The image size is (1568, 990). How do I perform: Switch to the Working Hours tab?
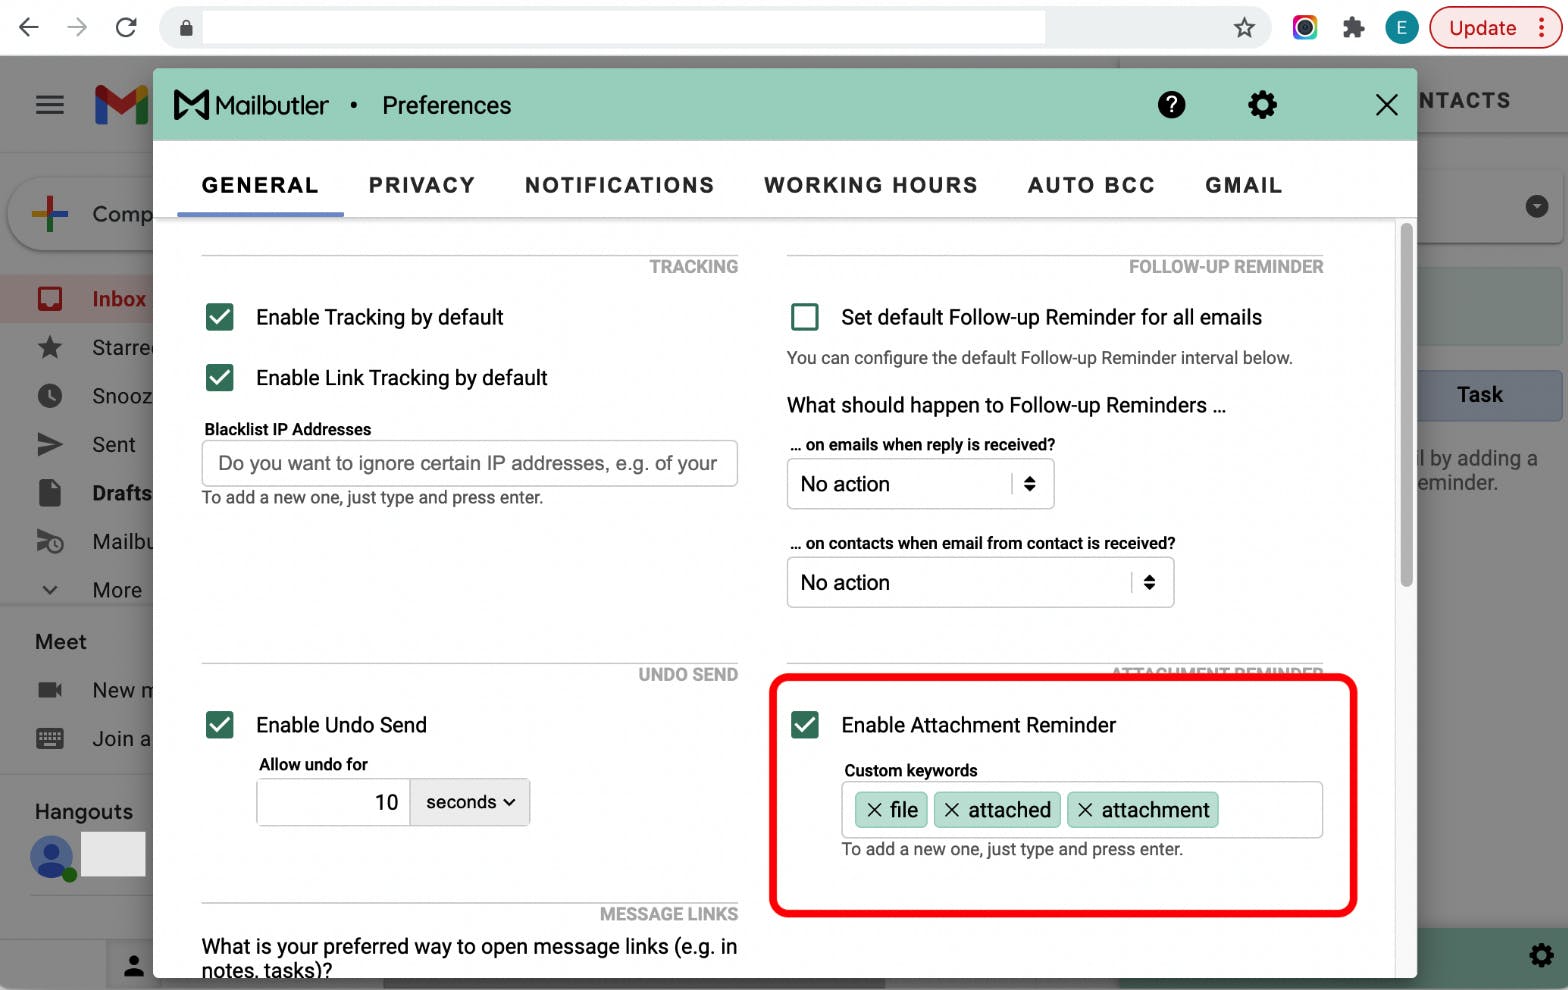871,185
